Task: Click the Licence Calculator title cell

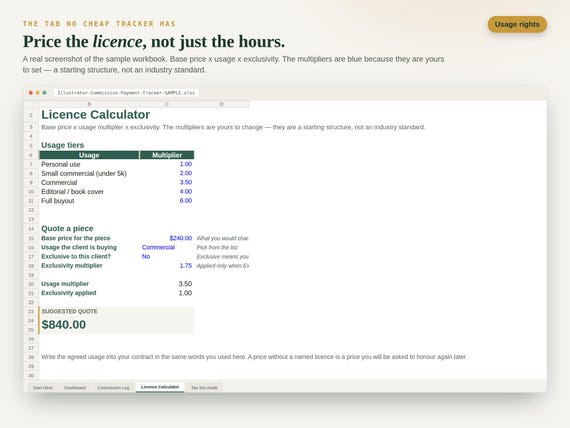Action: tap(95, 115)
